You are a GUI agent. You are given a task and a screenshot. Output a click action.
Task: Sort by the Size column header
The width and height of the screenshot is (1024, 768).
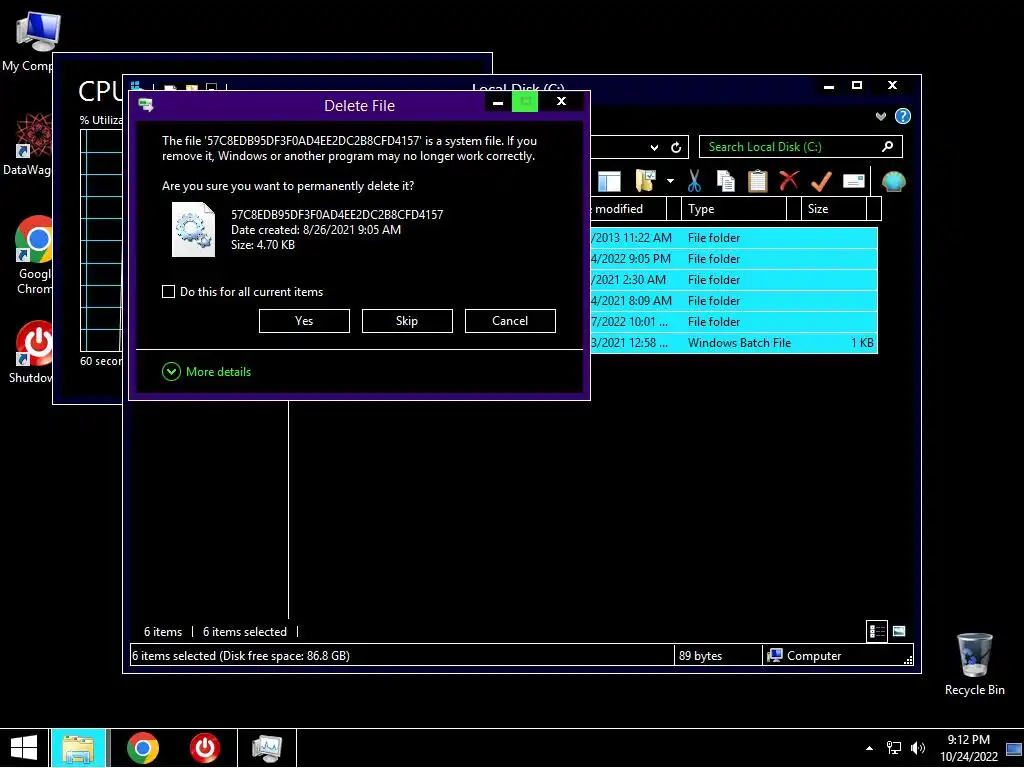(x=834, y=209)
